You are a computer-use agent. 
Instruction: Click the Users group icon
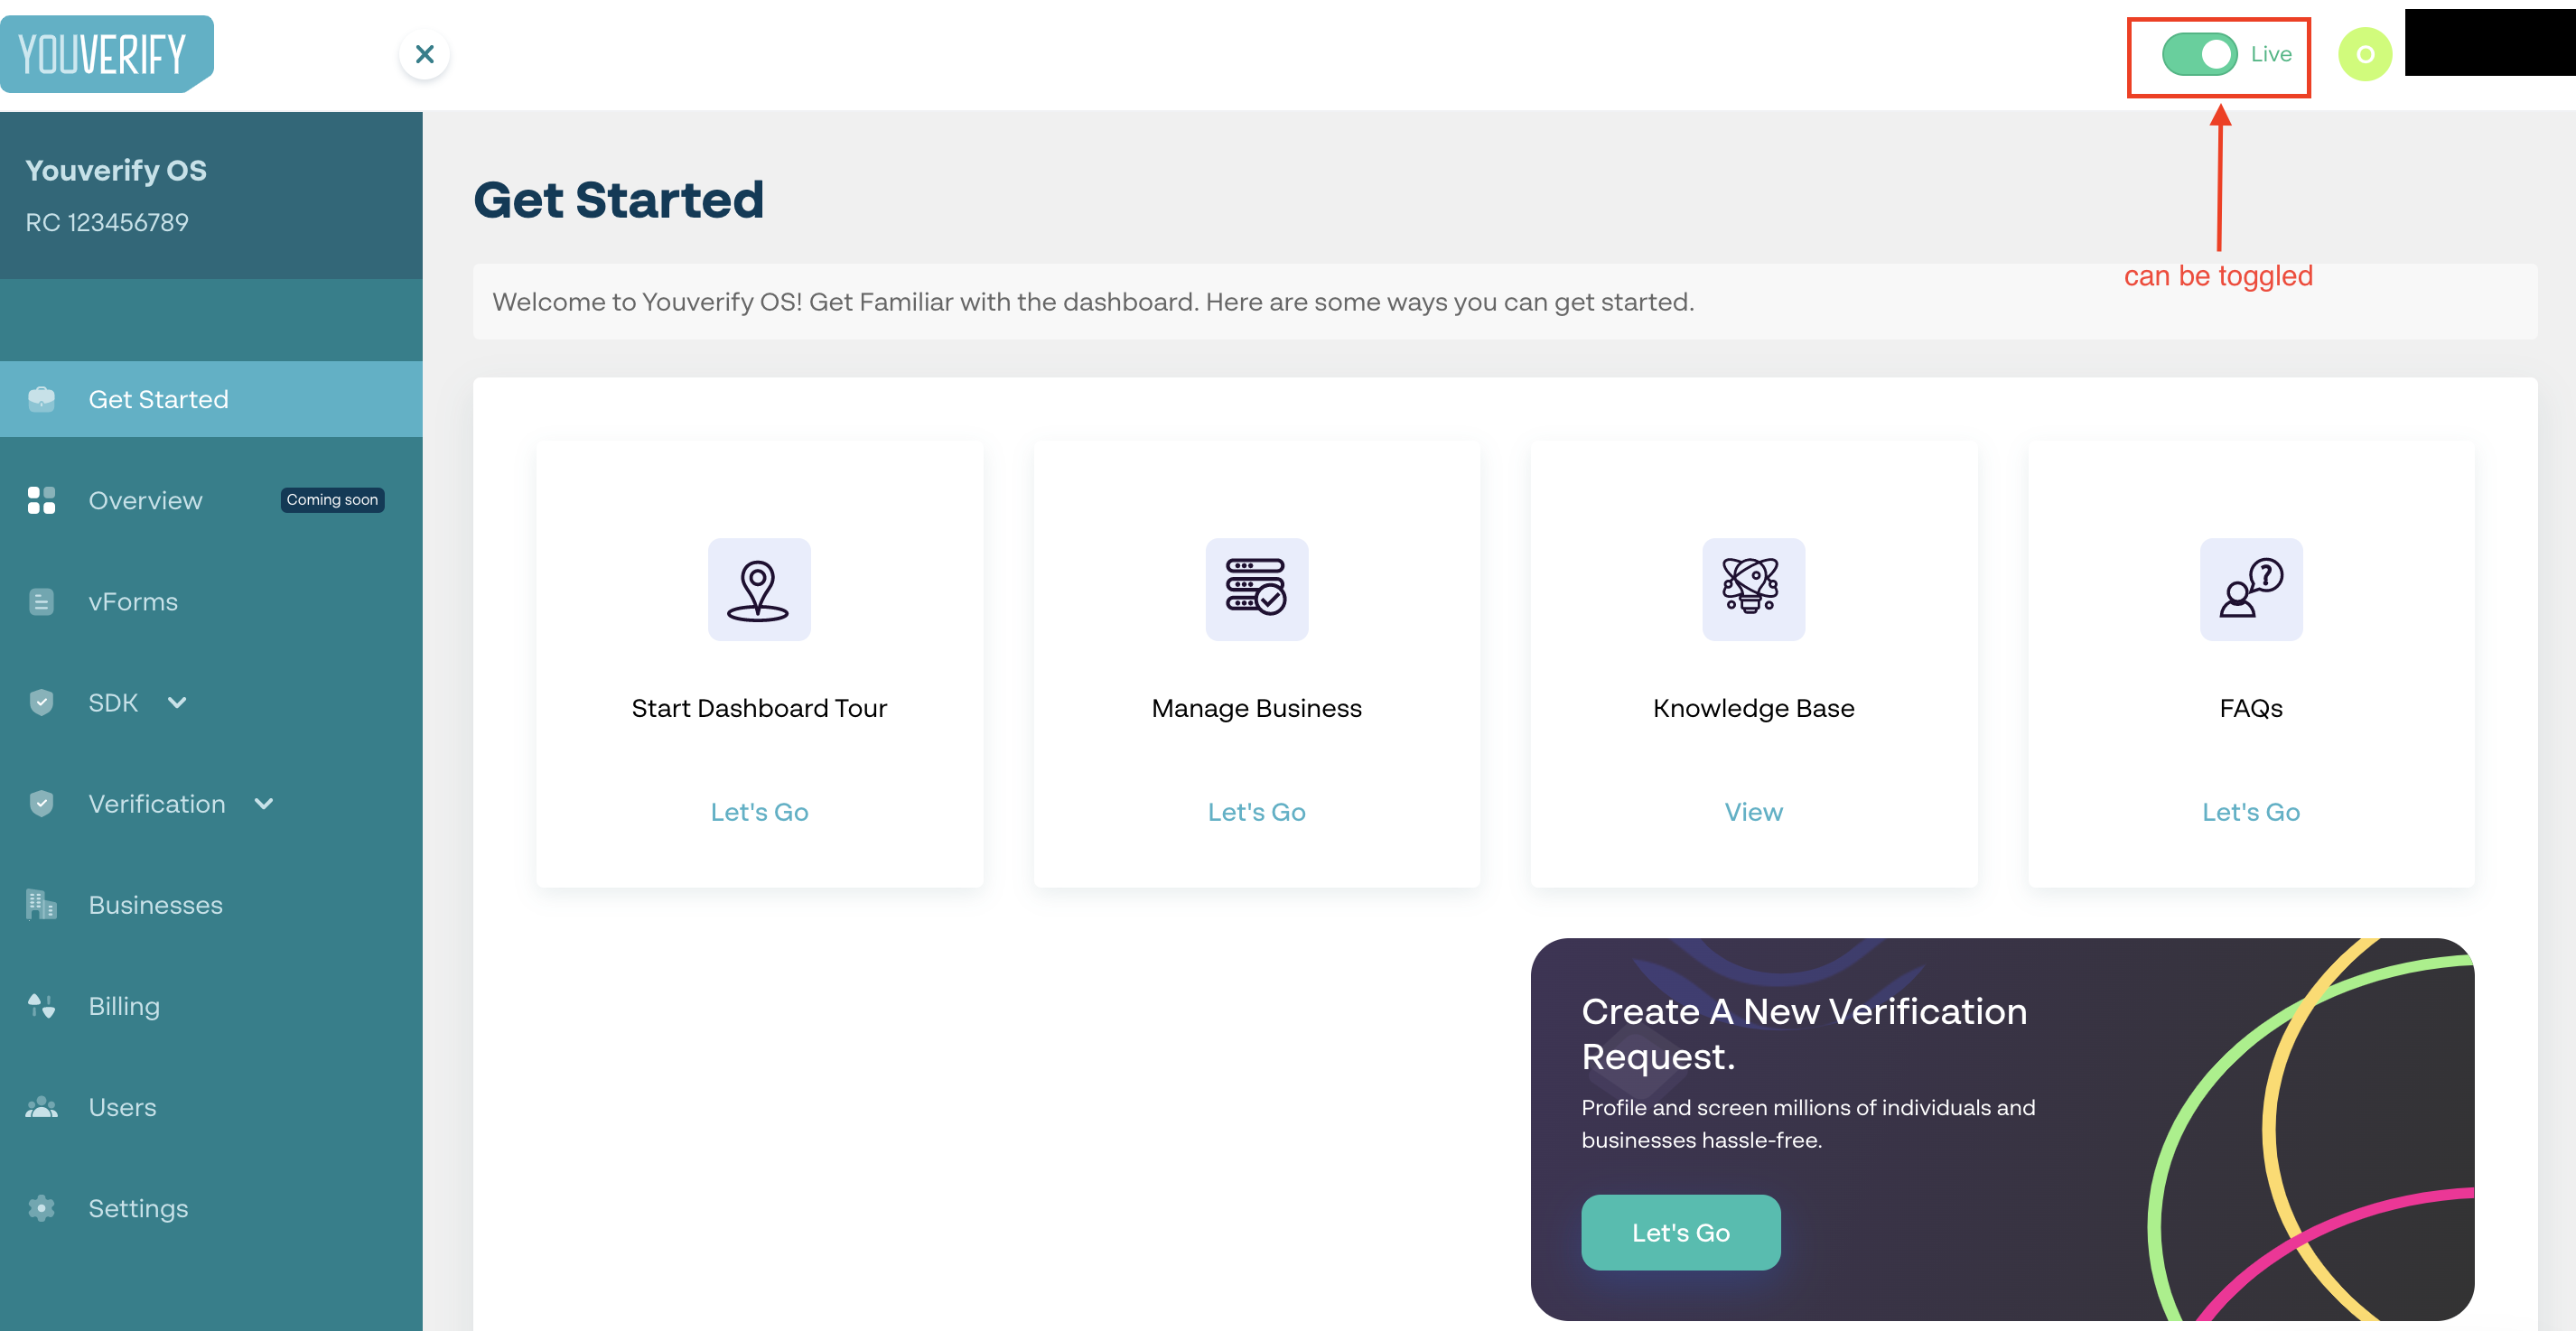tap(41, 1107)
